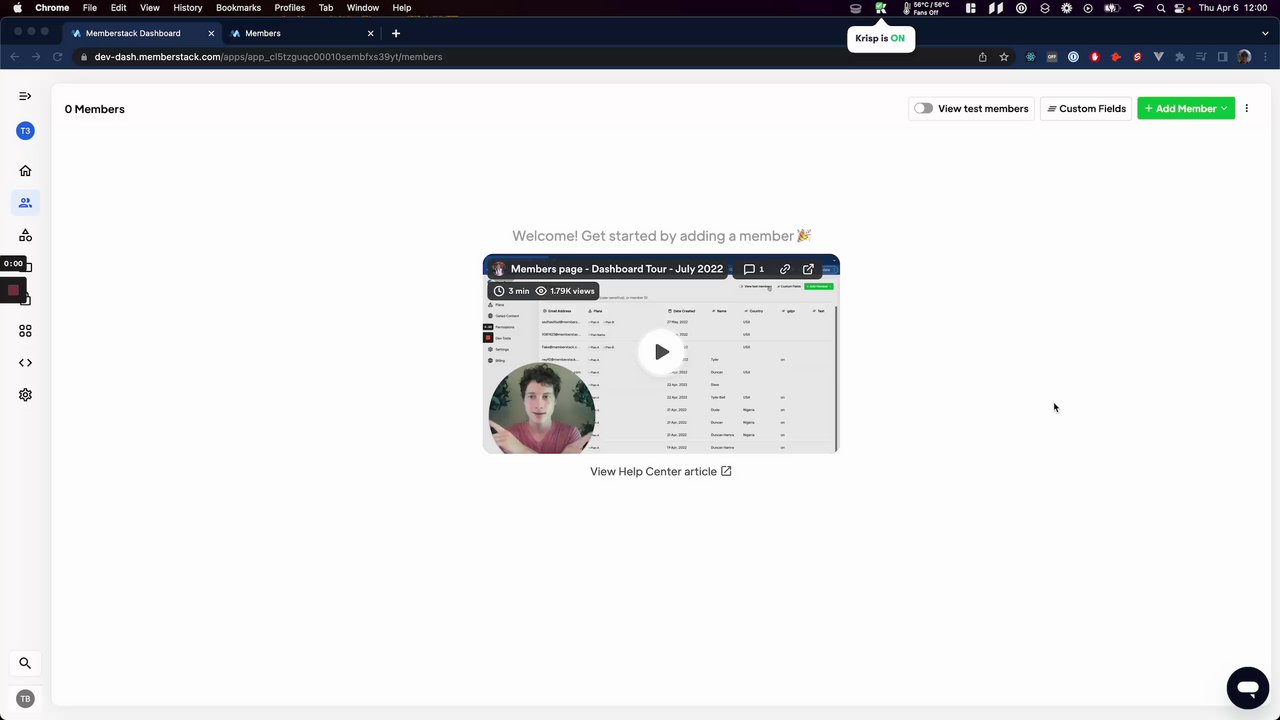The height and width of the screenshot is (720, 1280).
Task: Click the site lock icon
Action: point(84,57)
